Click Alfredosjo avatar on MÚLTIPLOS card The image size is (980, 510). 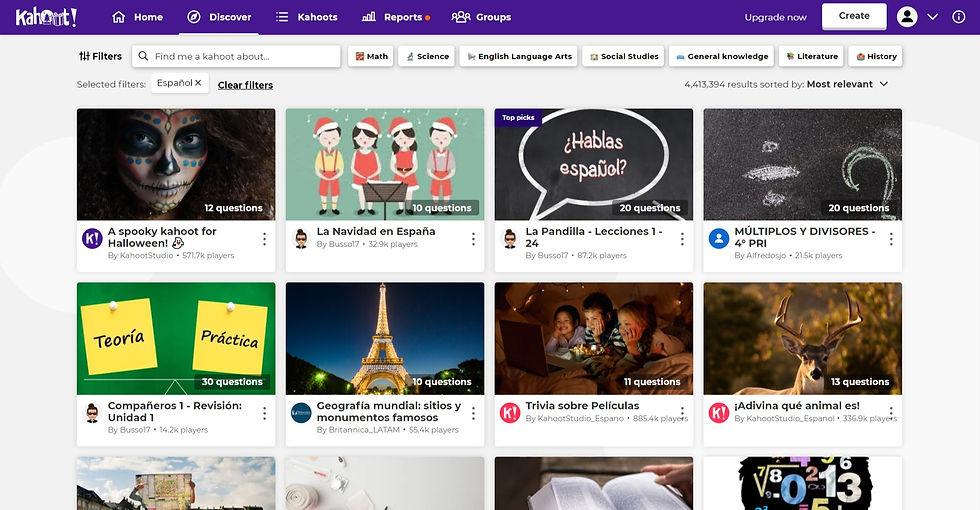coord(719,239)
